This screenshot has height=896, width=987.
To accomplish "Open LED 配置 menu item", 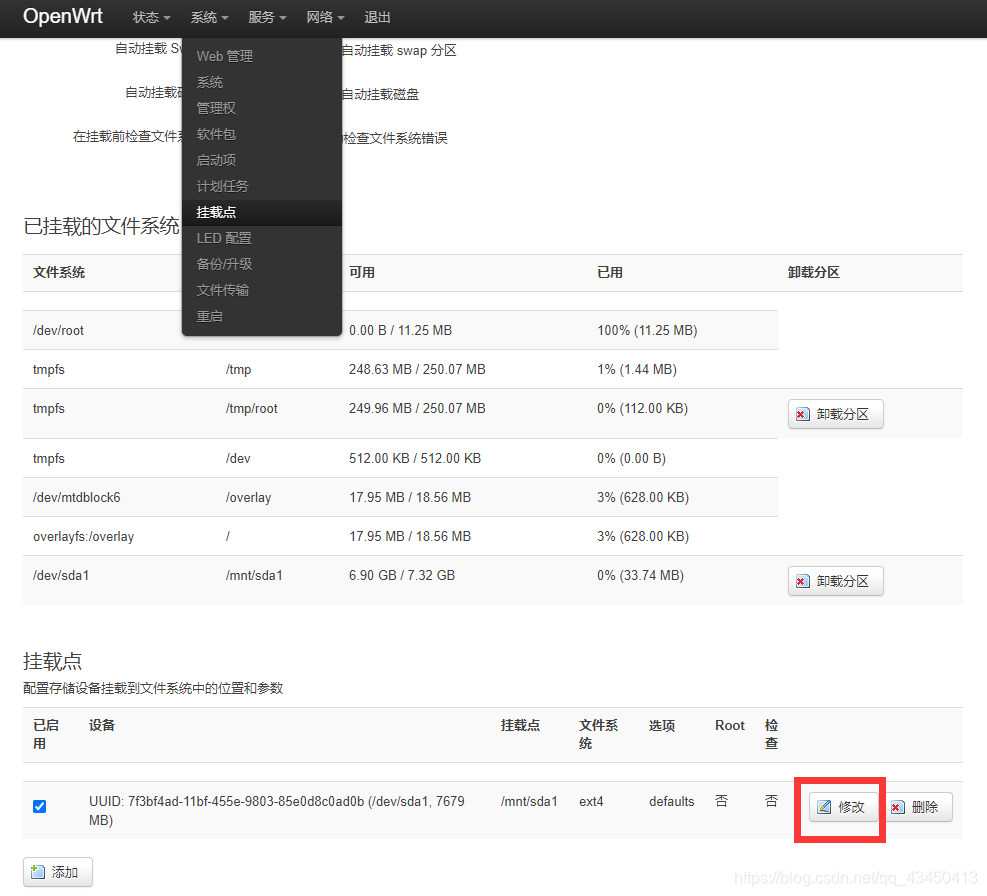I will point(262,238).
